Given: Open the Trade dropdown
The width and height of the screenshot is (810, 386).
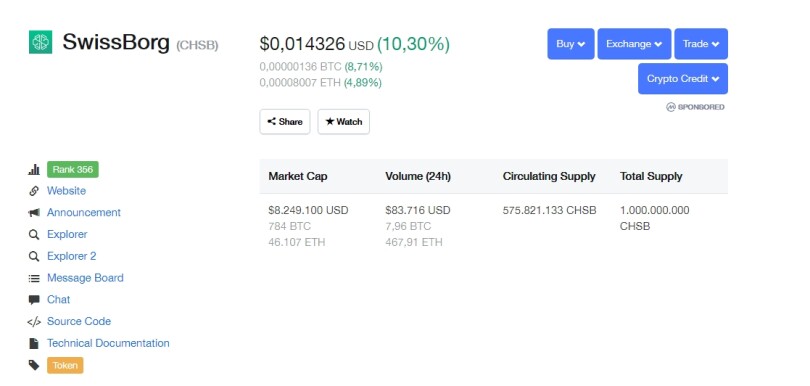Looking at the screenshot, I should point(701,44).
